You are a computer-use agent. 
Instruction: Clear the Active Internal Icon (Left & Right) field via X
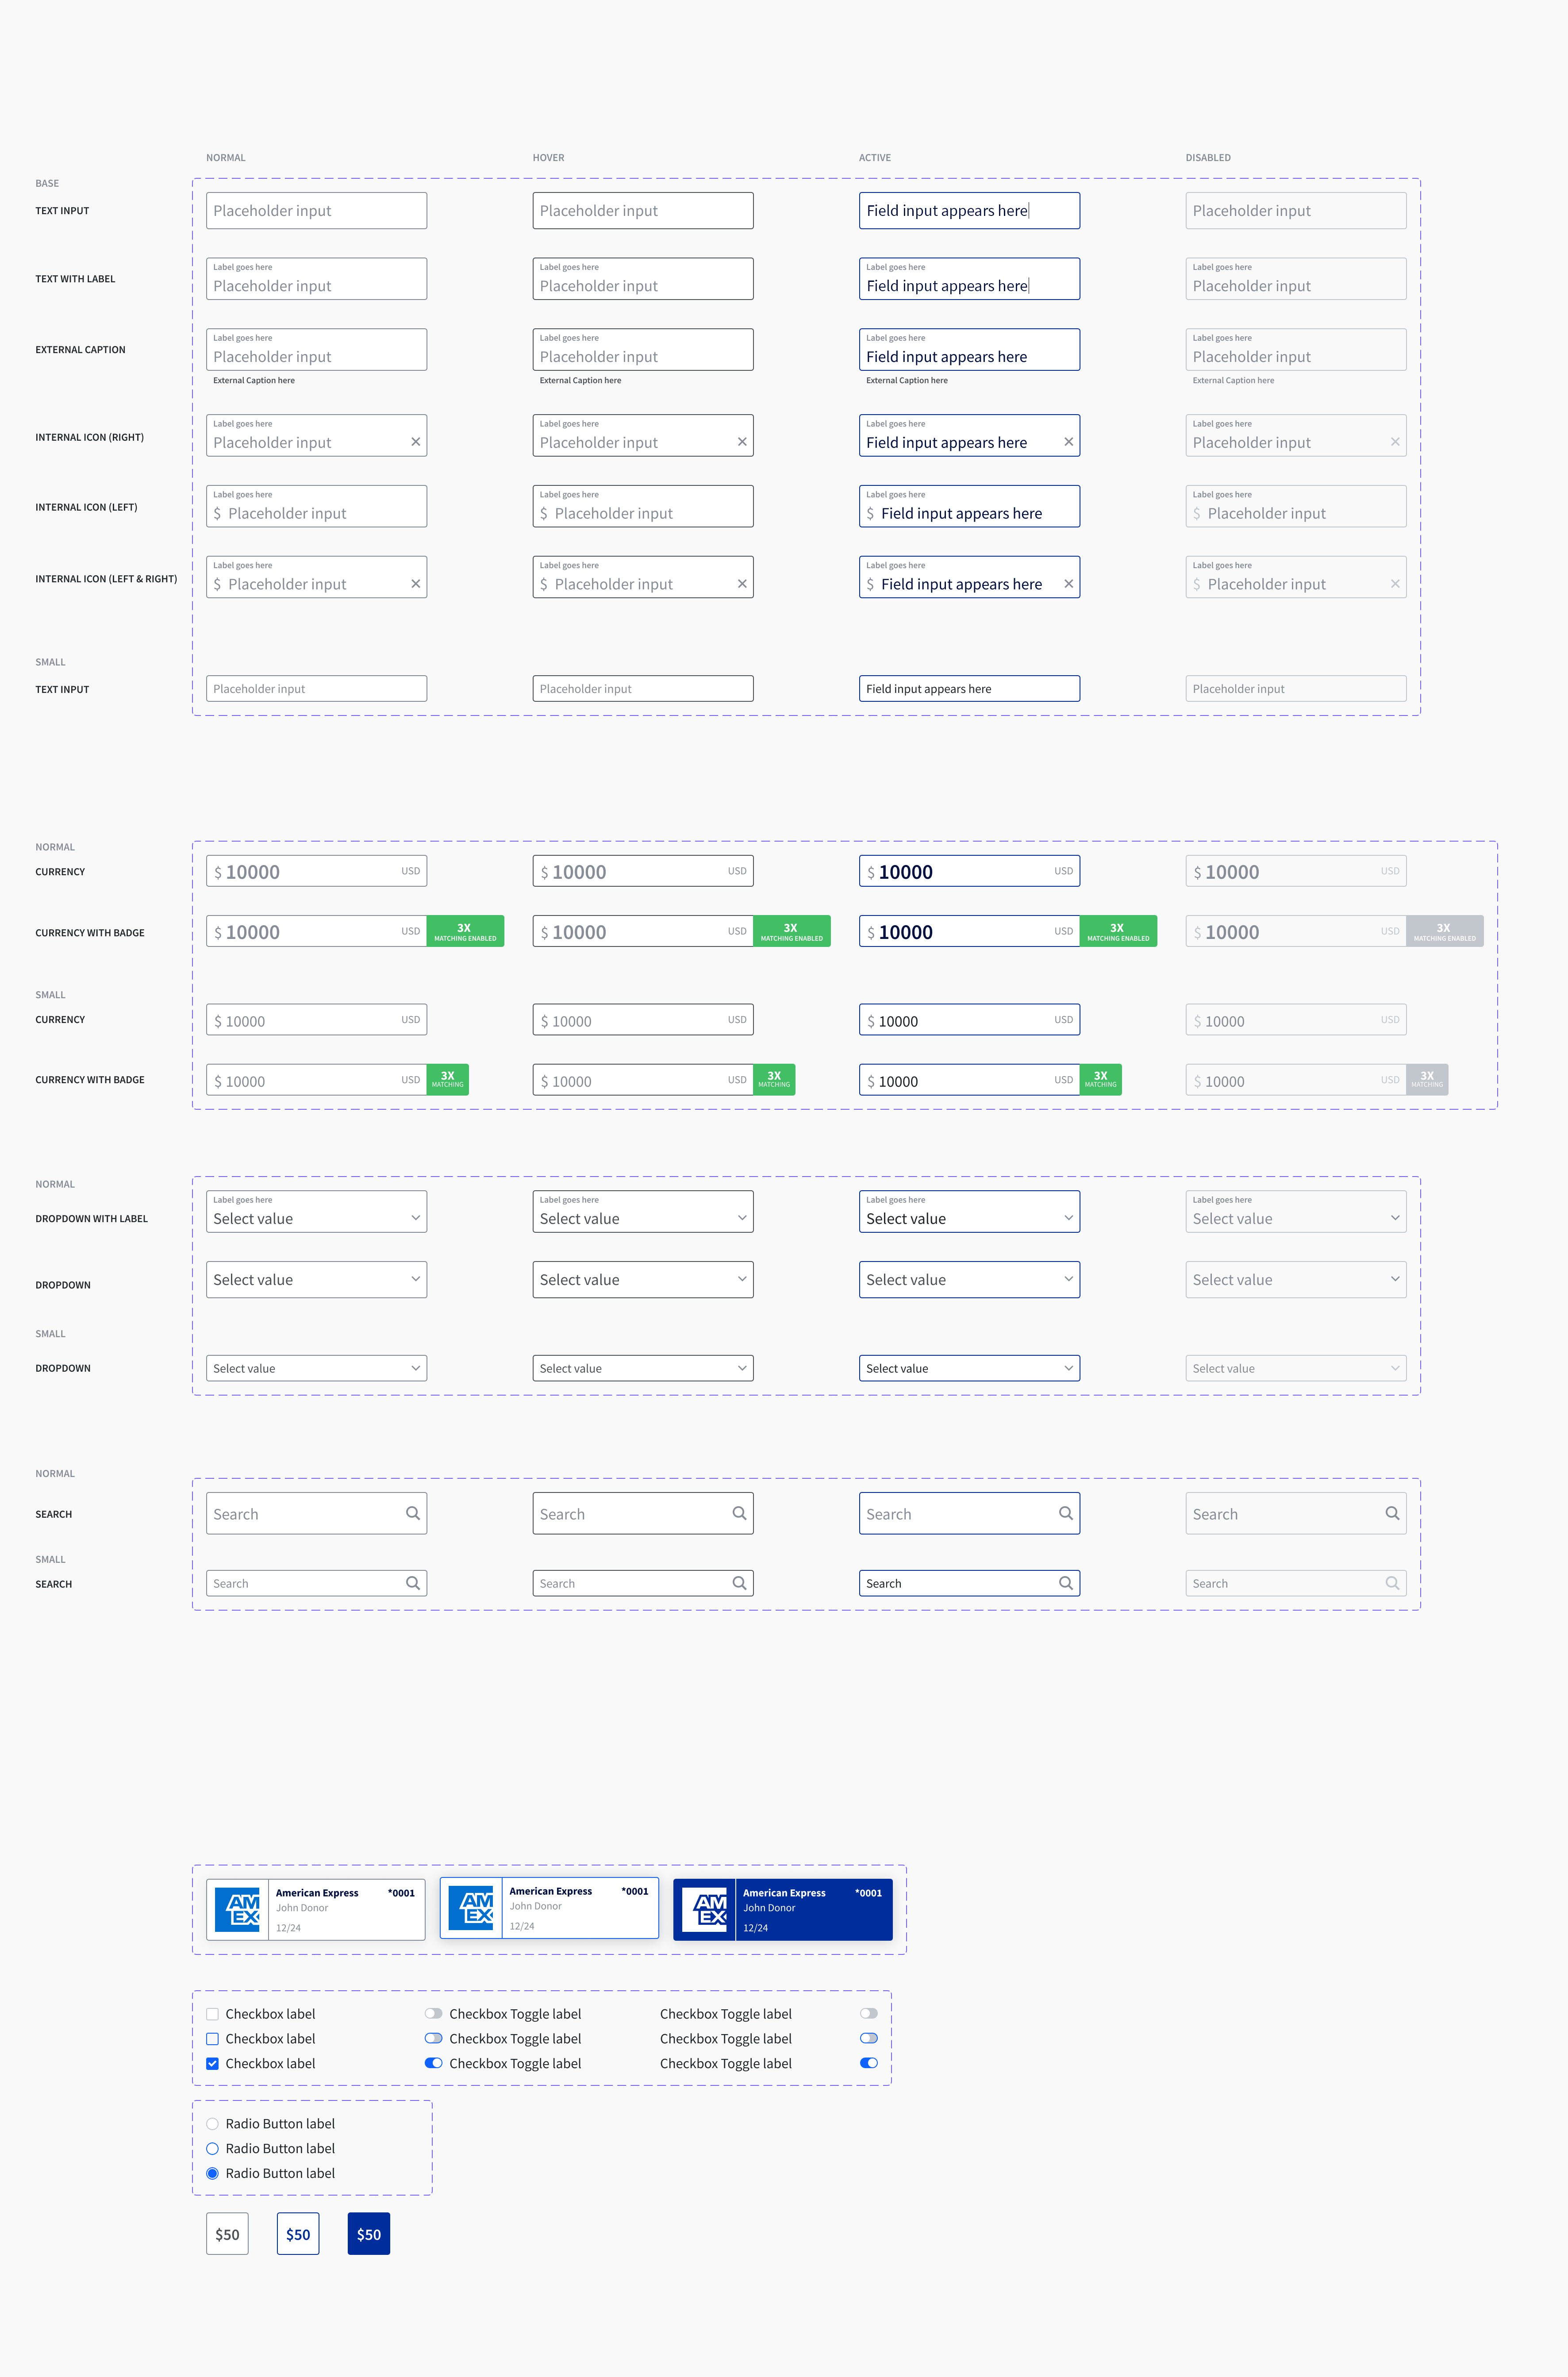1068,584
